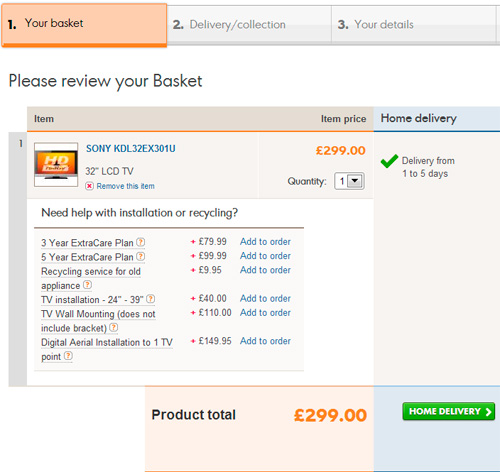
Task: Click the green delivery checkmark icon
Action: (x=389, y=161)
